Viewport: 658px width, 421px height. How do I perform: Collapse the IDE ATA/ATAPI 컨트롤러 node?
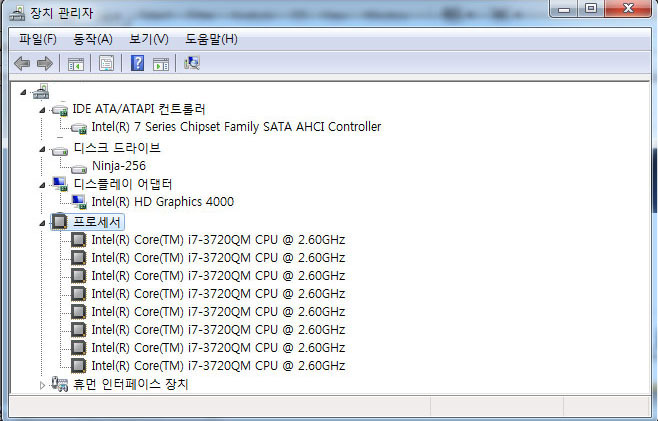pos(42,110)
